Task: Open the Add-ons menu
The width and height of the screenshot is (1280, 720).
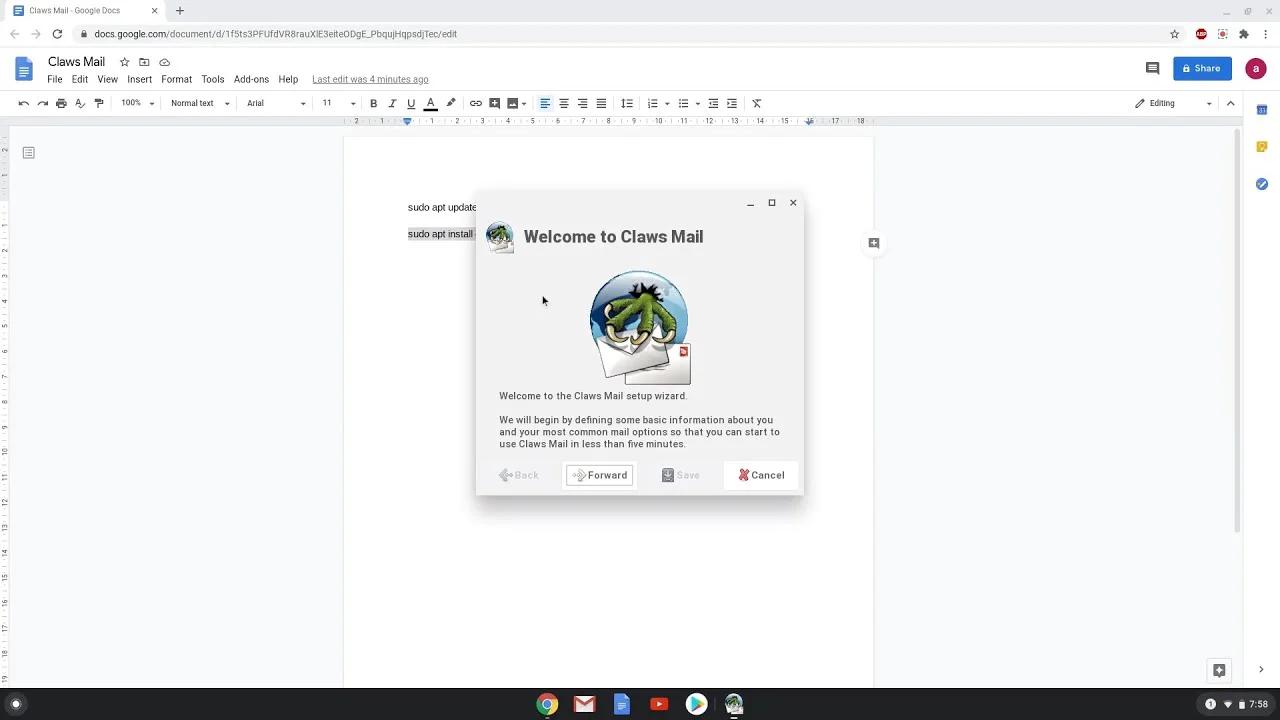Action: coord(251,79)
